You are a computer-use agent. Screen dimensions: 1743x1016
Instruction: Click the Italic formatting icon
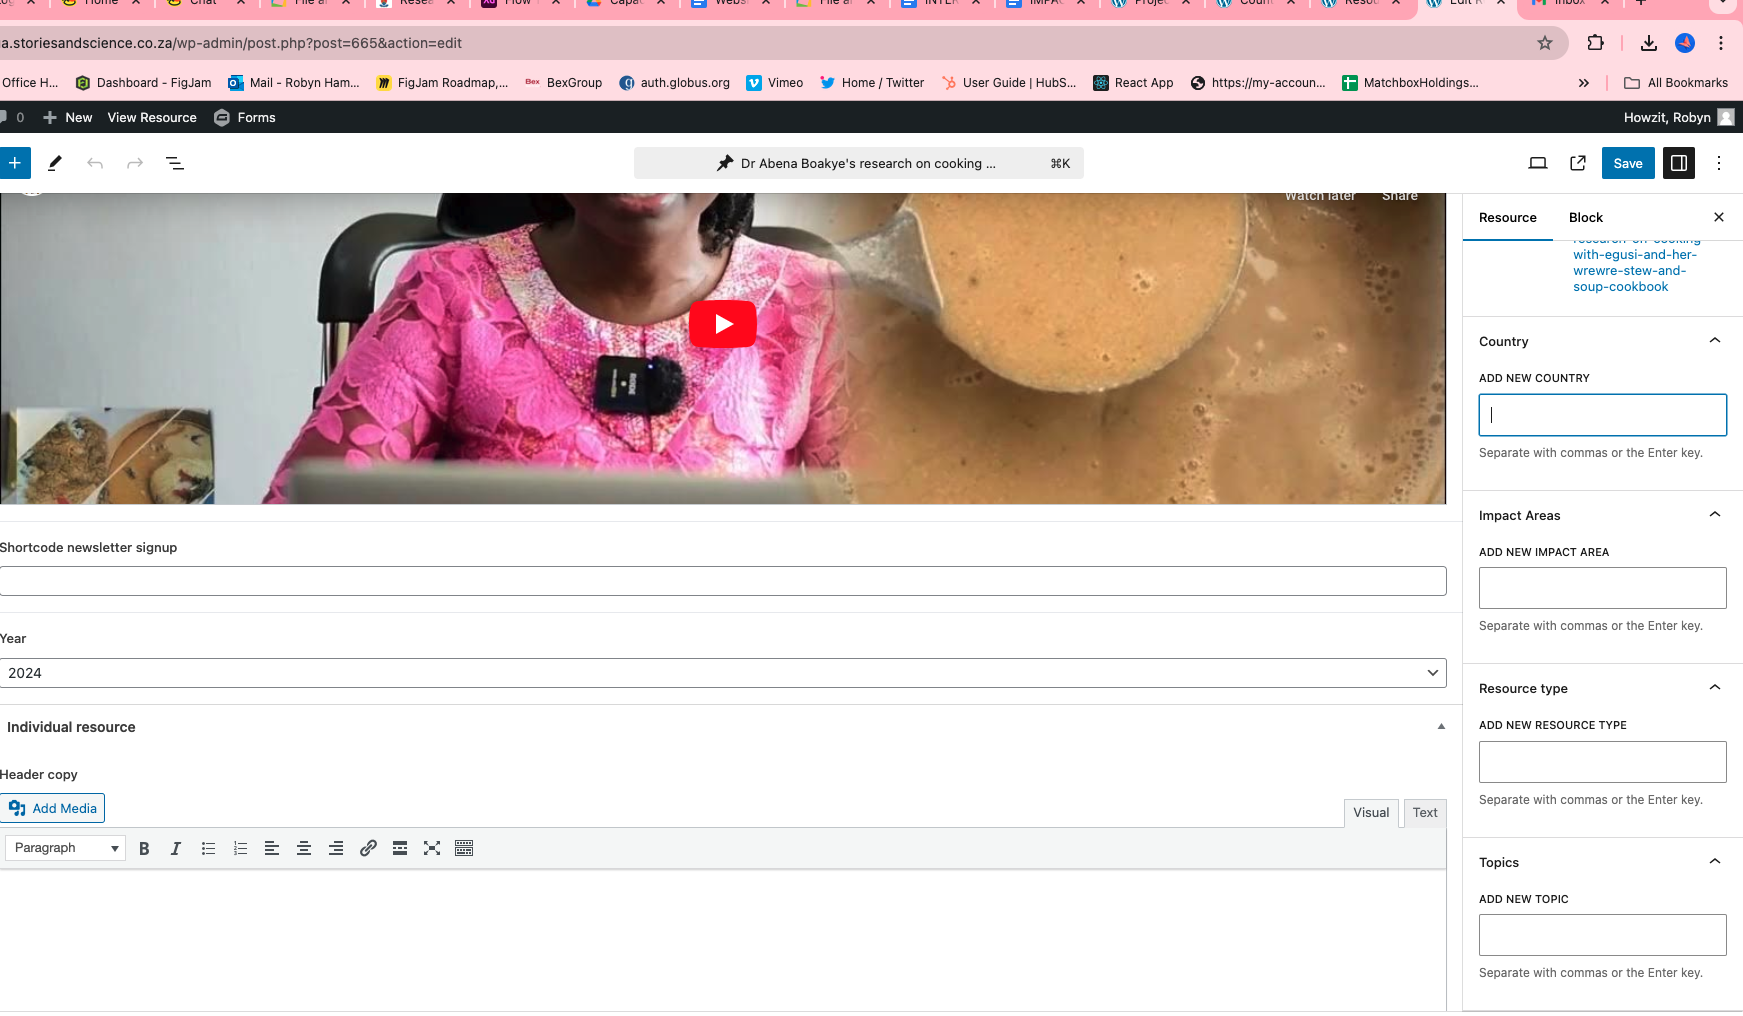(176, 848)
